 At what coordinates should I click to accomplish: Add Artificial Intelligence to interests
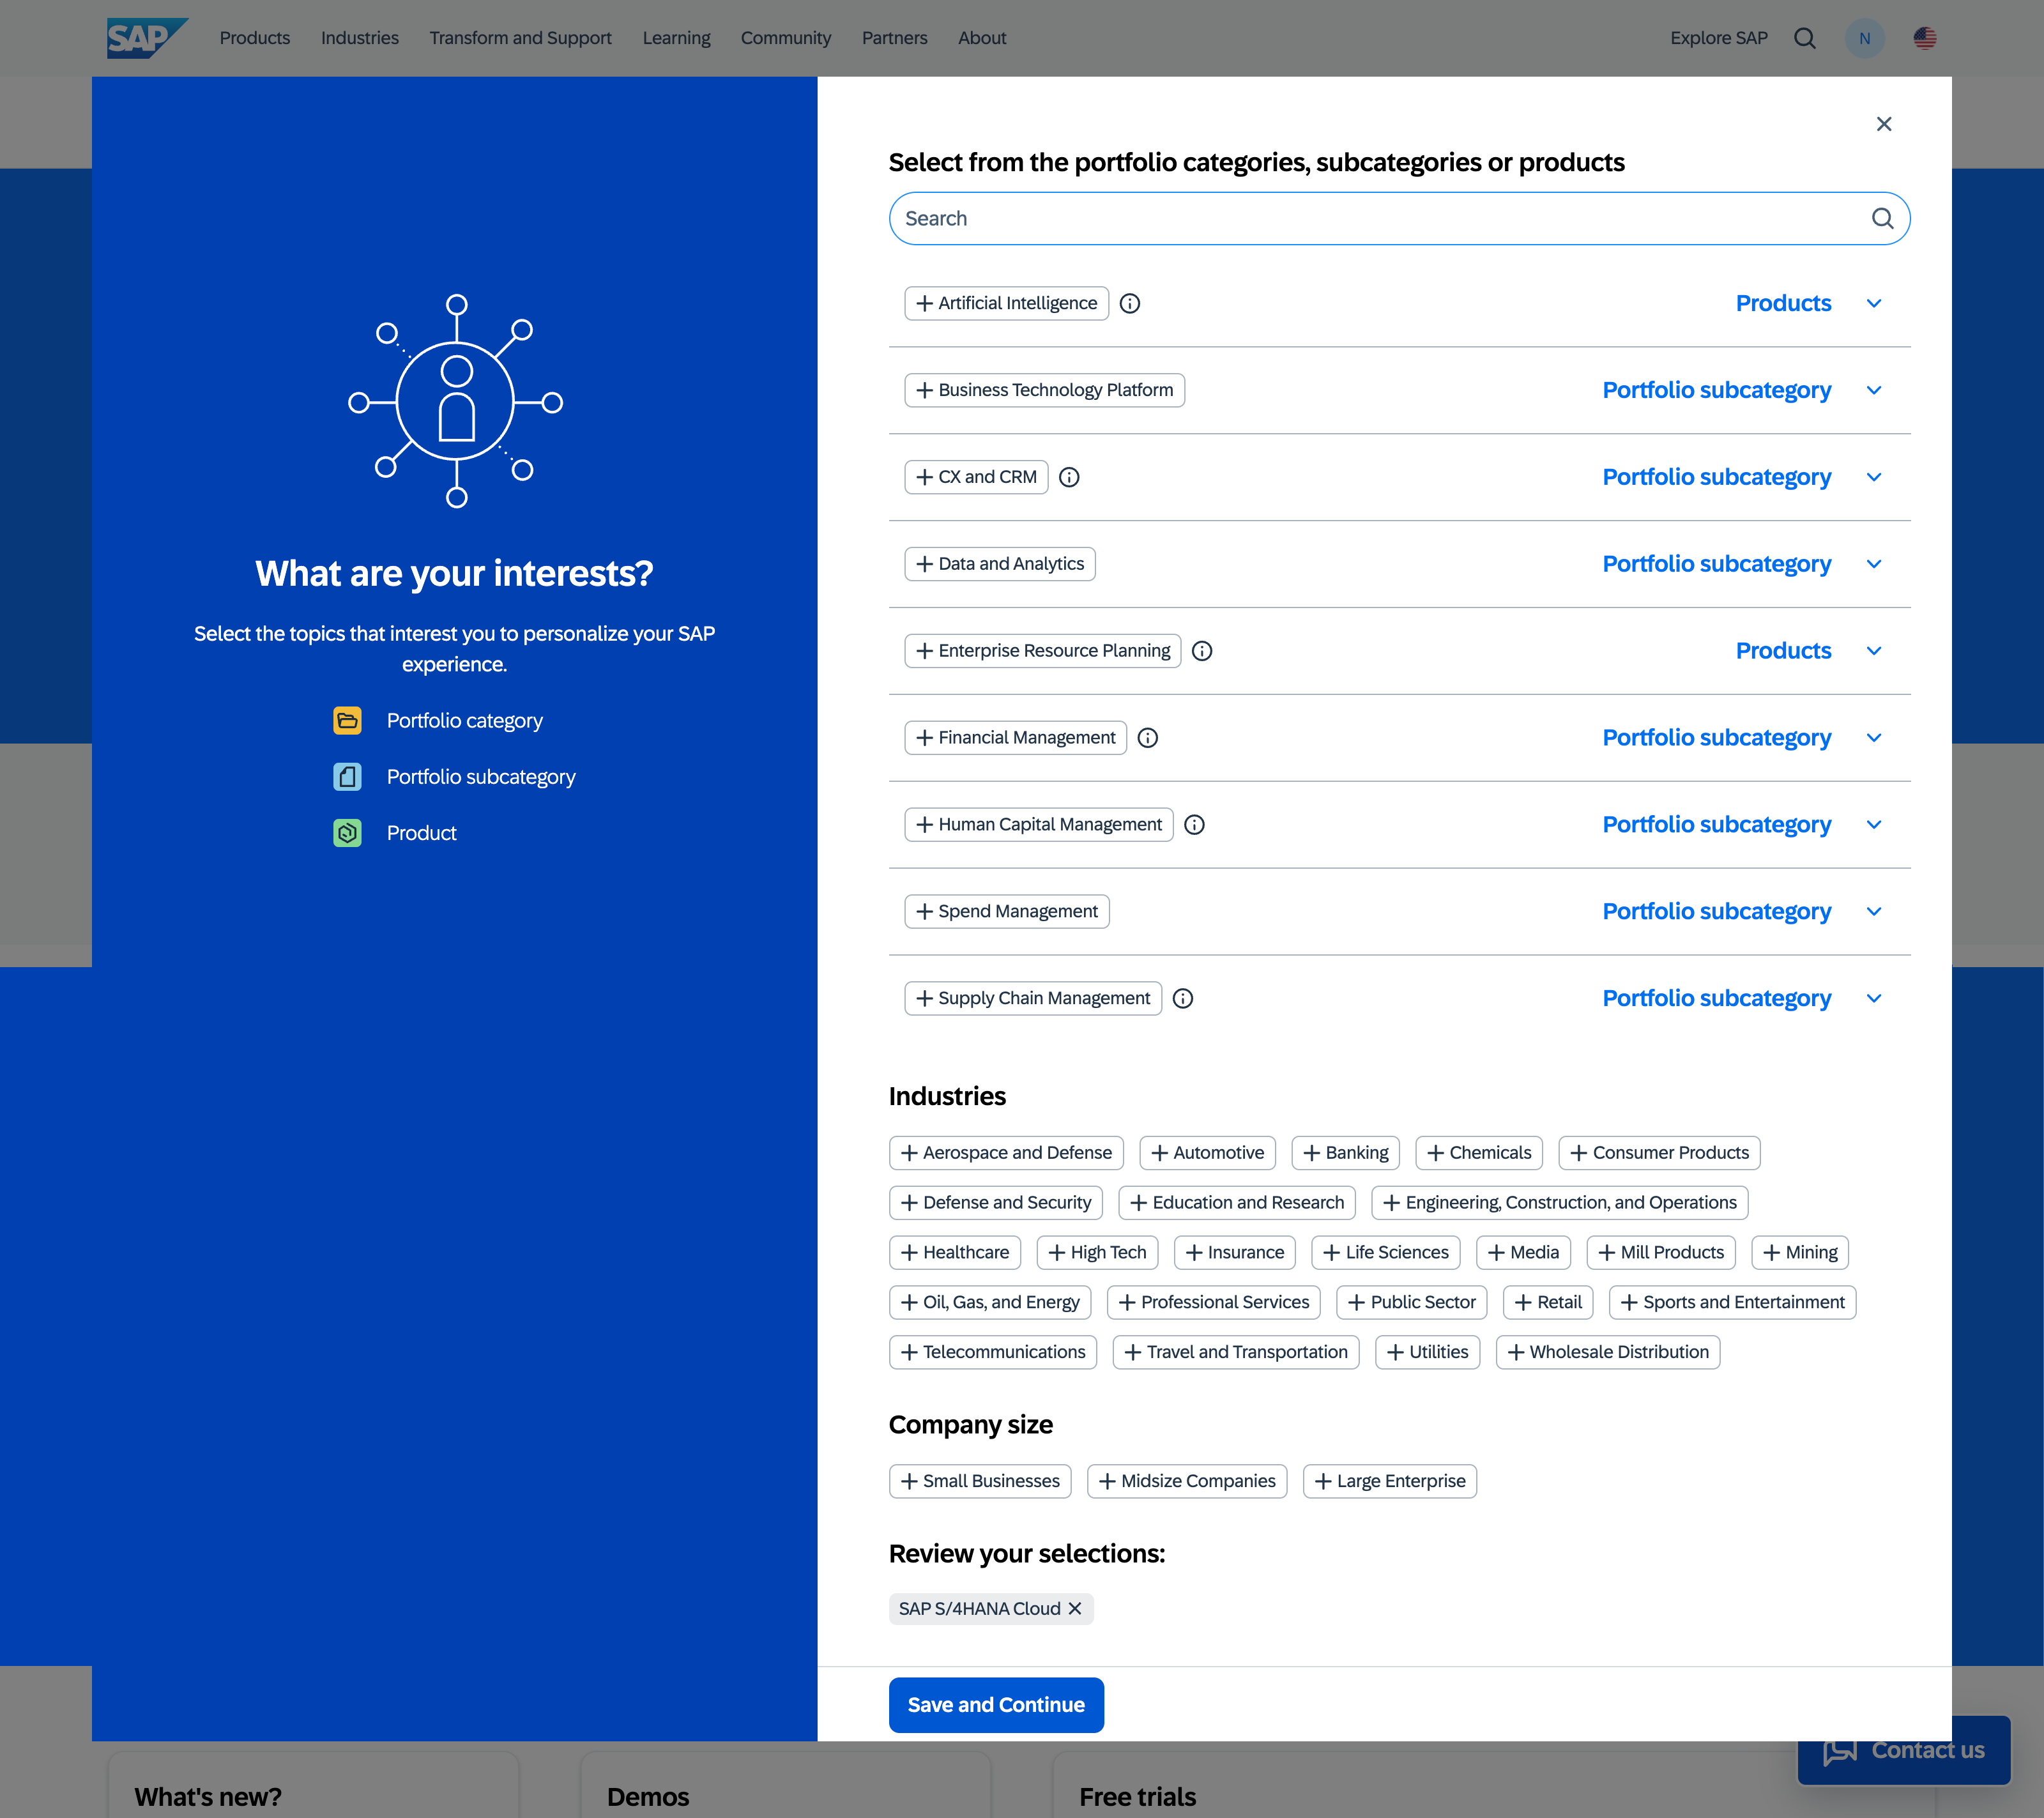tap(1006, 303)
